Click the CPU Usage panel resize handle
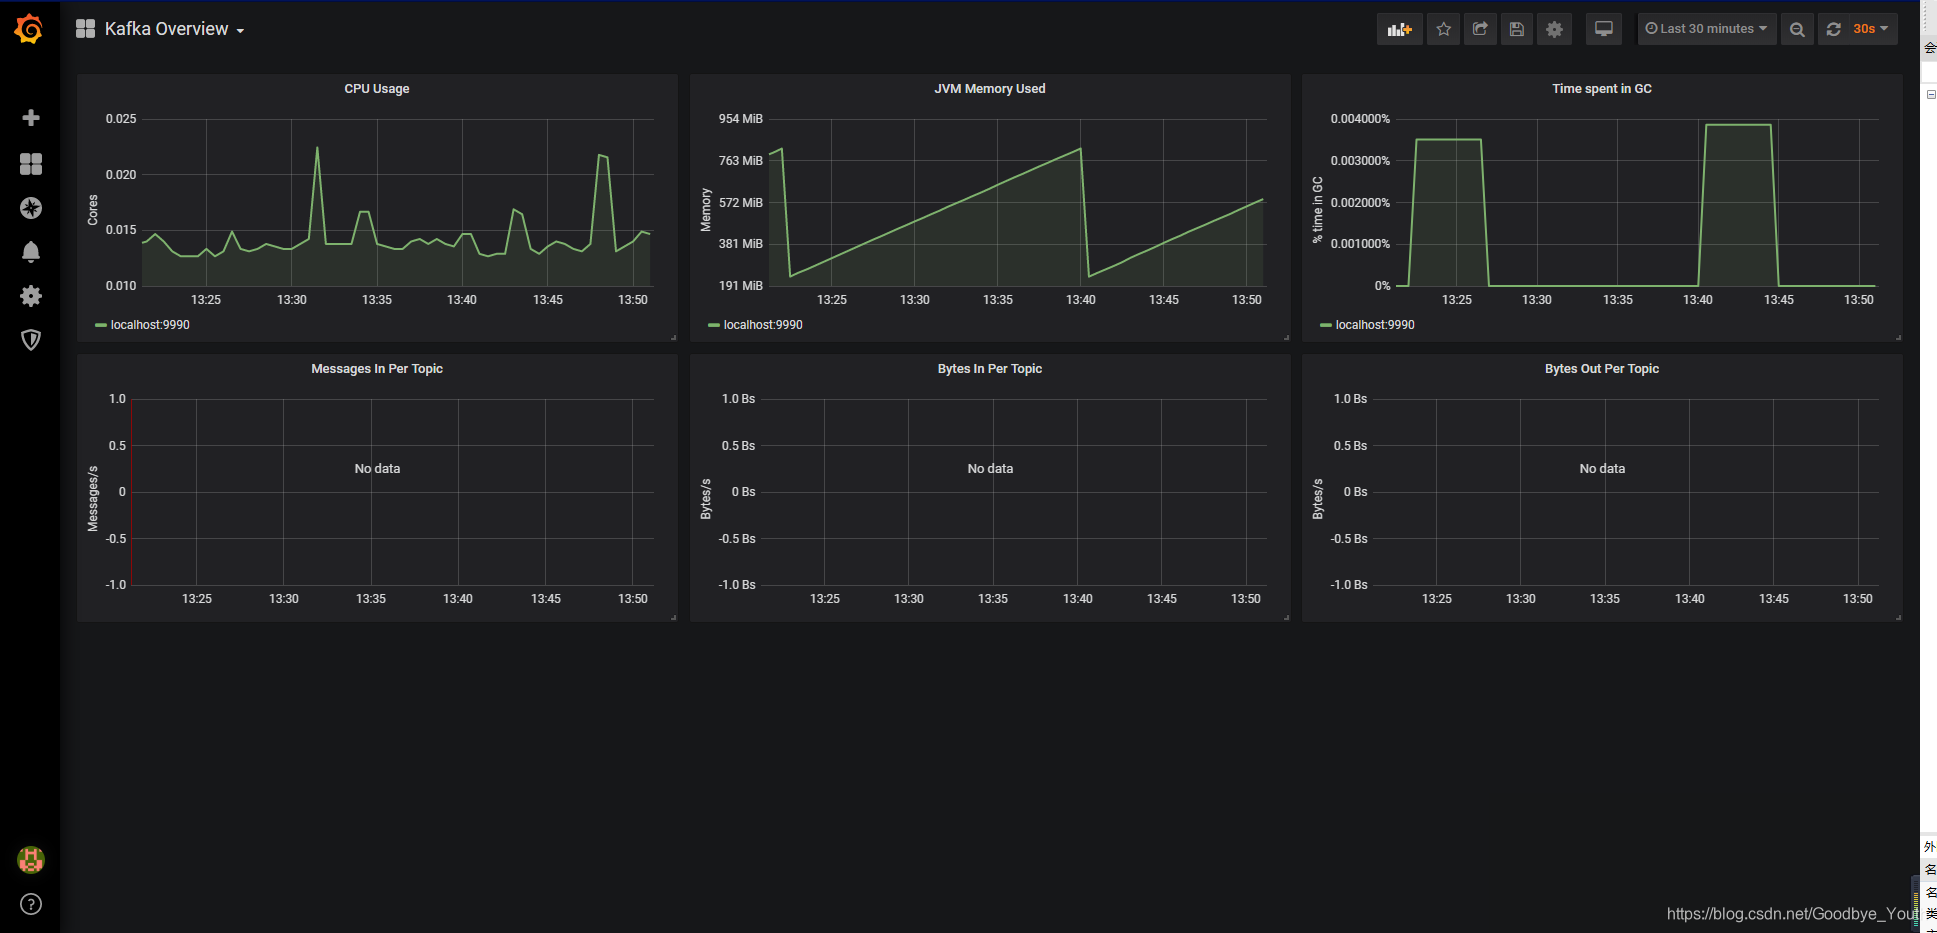 [673, 337]
